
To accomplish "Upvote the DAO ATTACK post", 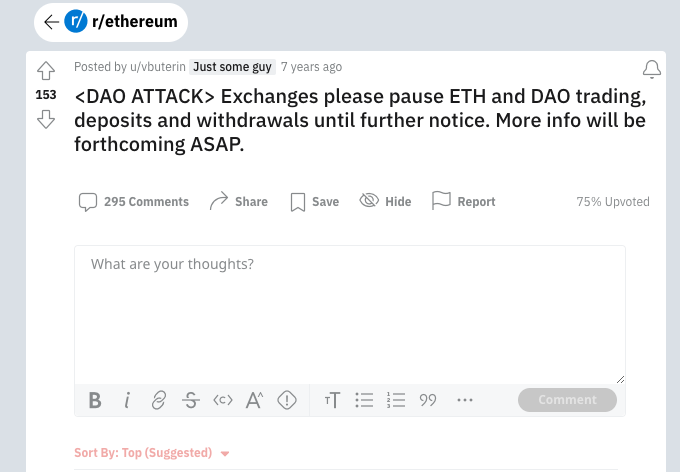I will [45, 71].
